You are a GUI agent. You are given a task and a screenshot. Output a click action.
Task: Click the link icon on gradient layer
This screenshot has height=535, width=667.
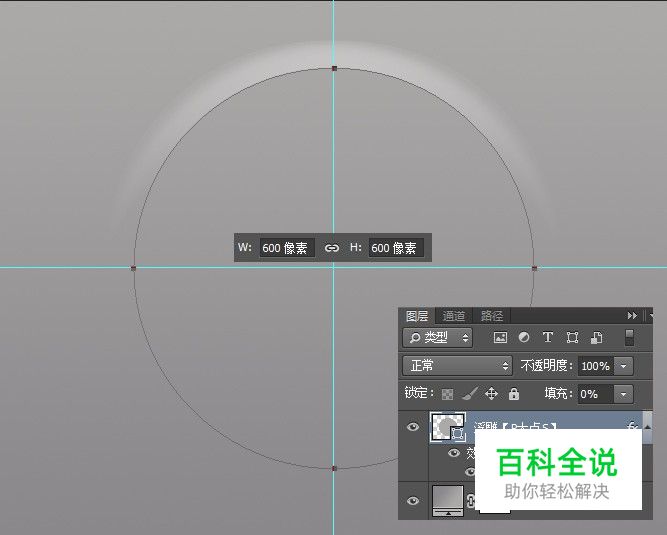[x=470, y=501]
